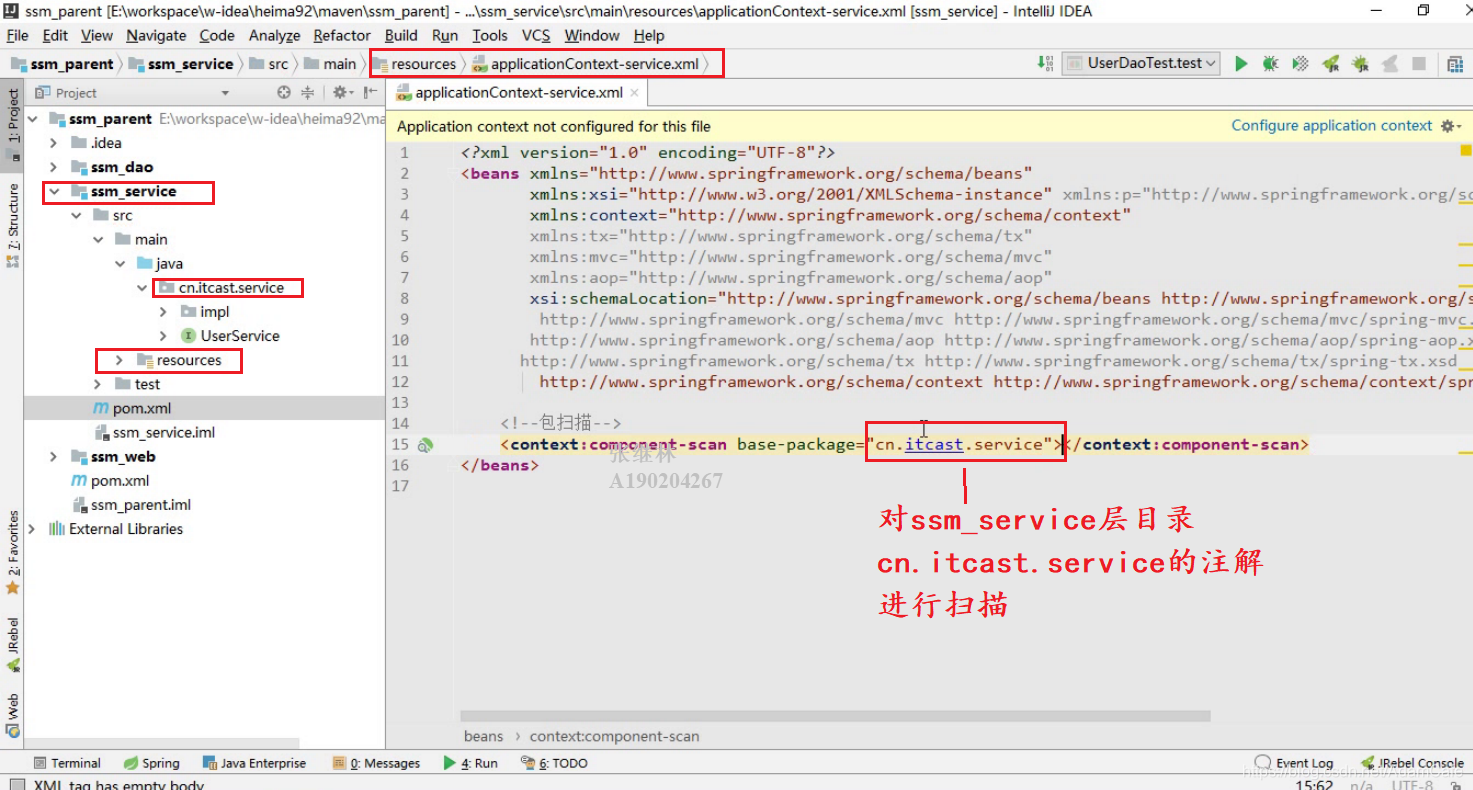The image size is (1473, 790).
Task: Expand External Libraries node
Action: [x=33, y=529]
